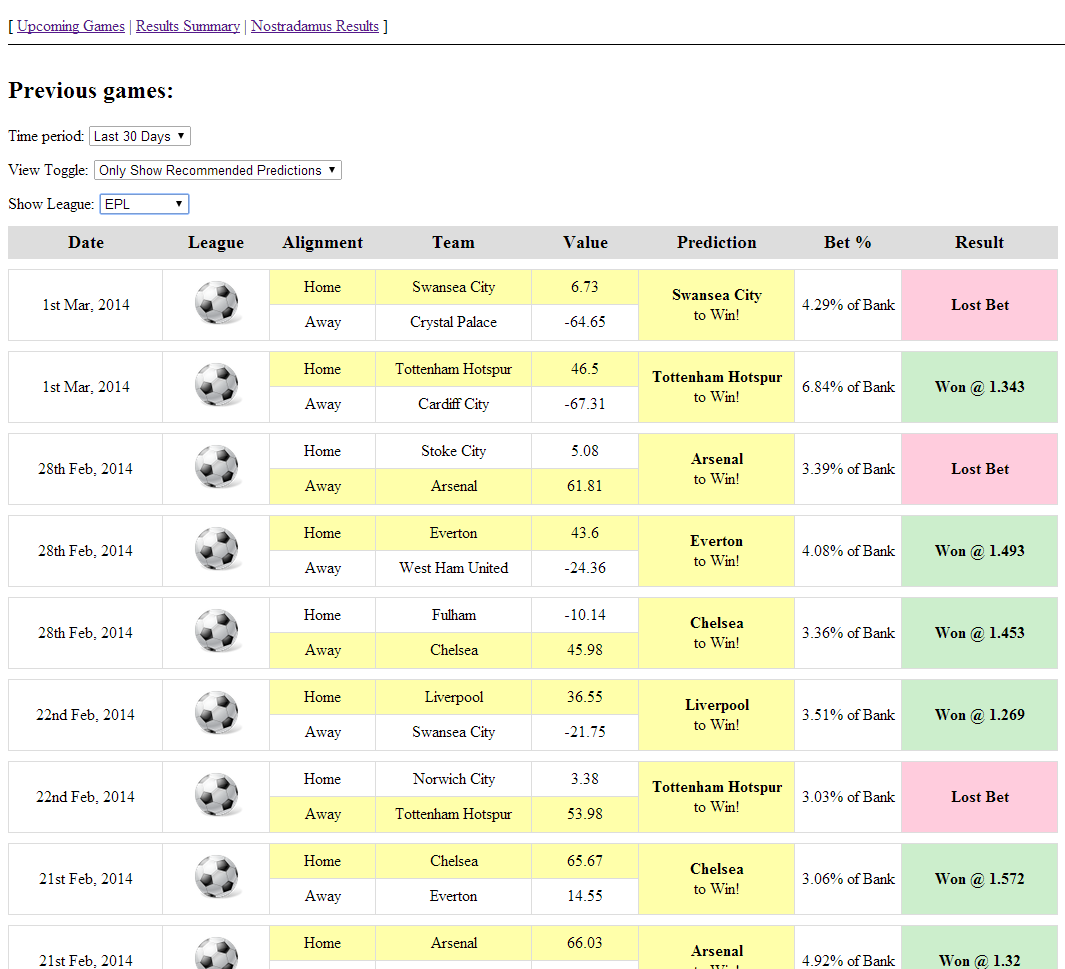The height and width of the screenshot is (969, 1065).
Task: Click the Team column header
Action: pyautogui.click(x=454, y=242)
